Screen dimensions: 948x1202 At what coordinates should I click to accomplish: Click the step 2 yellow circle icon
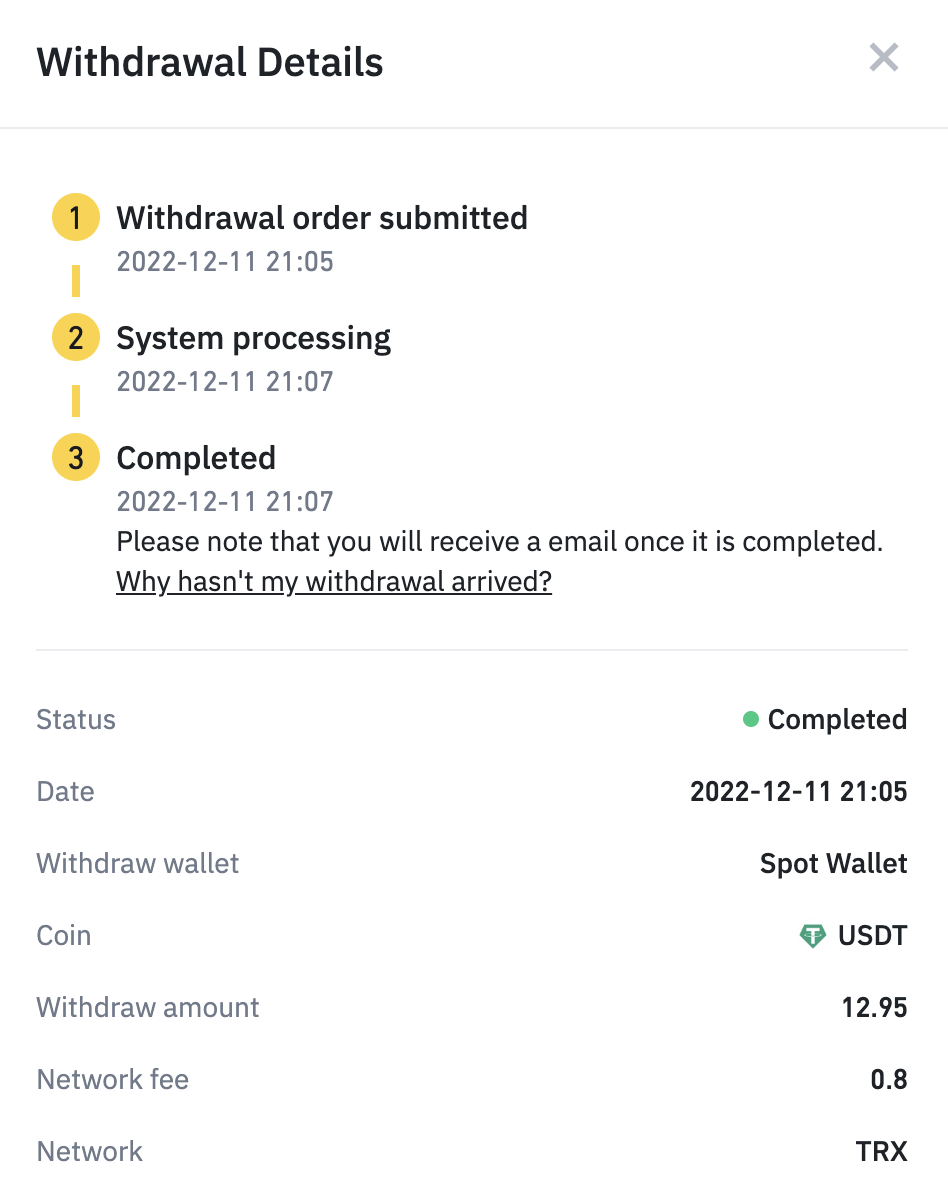pyautogui.click(x=76, y=338)
